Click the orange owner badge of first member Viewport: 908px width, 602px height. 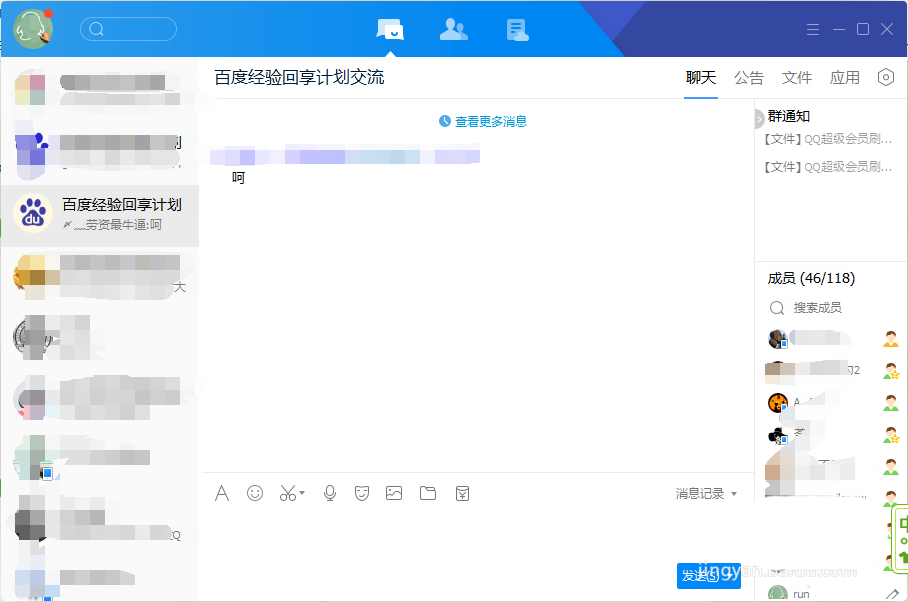[891, 339]
